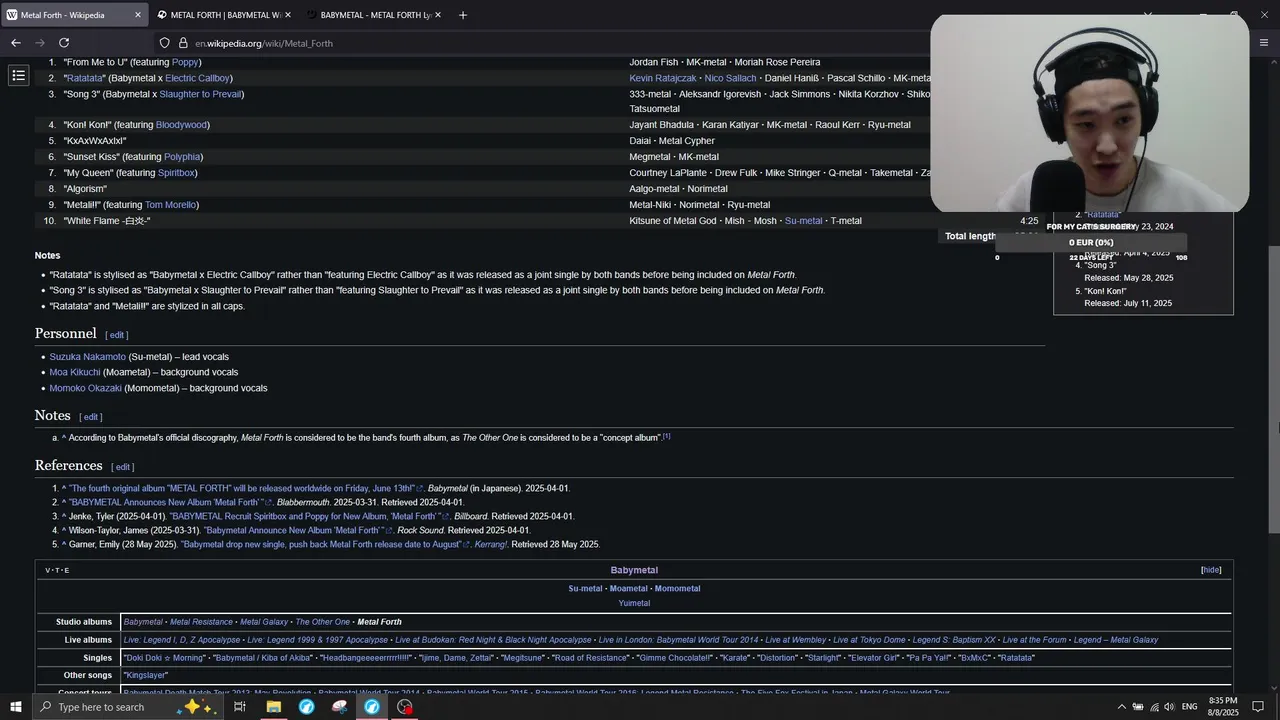Open the Billboard Spiritbox and Poppy reference link

point(307,517)
